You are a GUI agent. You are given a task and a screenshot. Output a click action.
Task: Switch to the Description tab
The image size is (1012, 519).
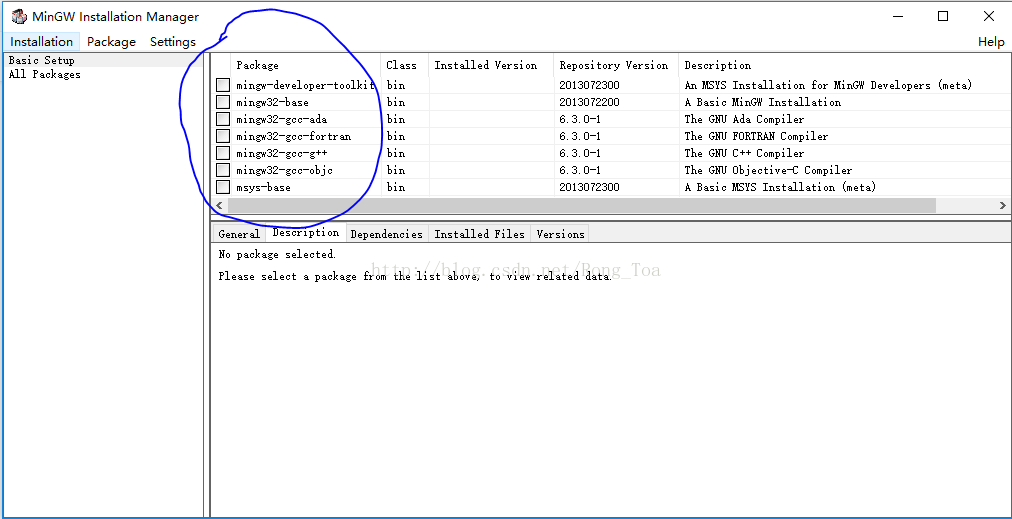click(x=305, y=232)
